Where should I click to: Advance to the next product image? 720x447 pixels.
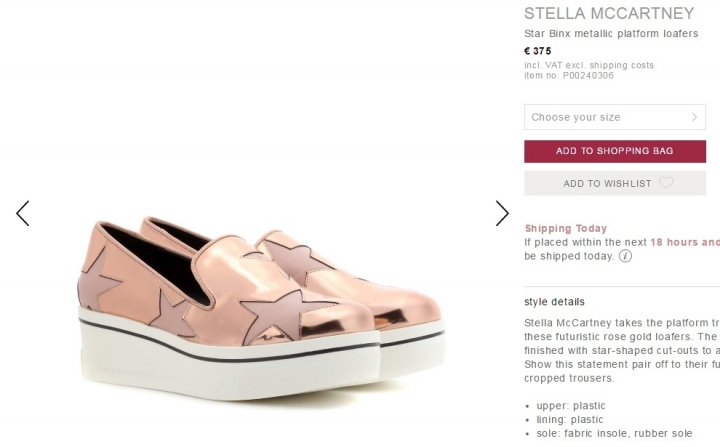[x=502, y=213]
